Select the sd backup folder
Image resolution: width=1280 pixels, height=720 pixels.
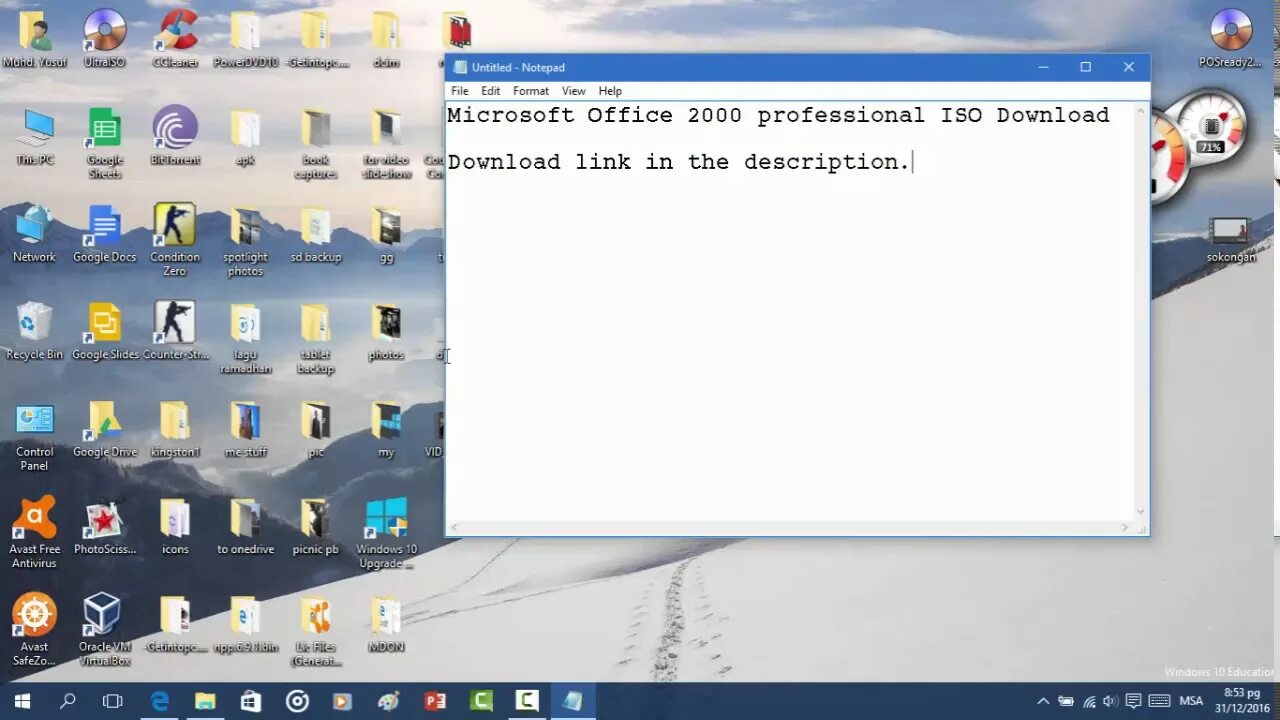316,234
